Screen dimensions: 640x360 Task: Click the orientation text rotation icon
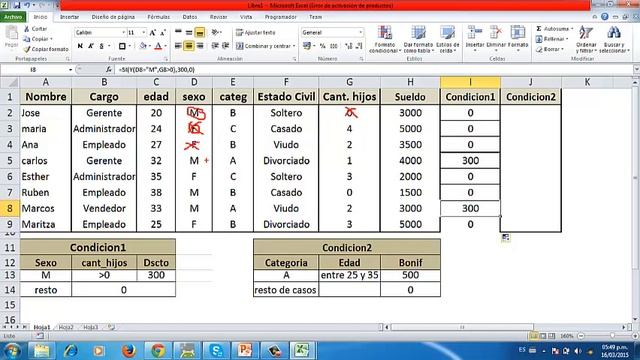215,32
